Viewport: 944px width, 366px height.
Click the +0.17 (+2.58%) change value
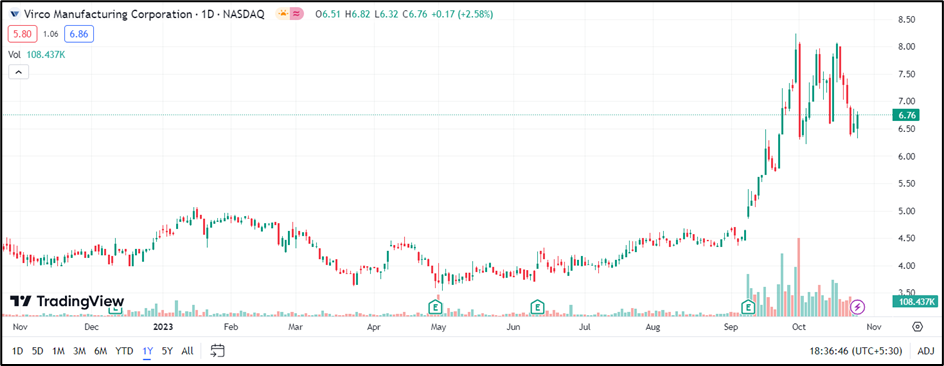(462, 14)
